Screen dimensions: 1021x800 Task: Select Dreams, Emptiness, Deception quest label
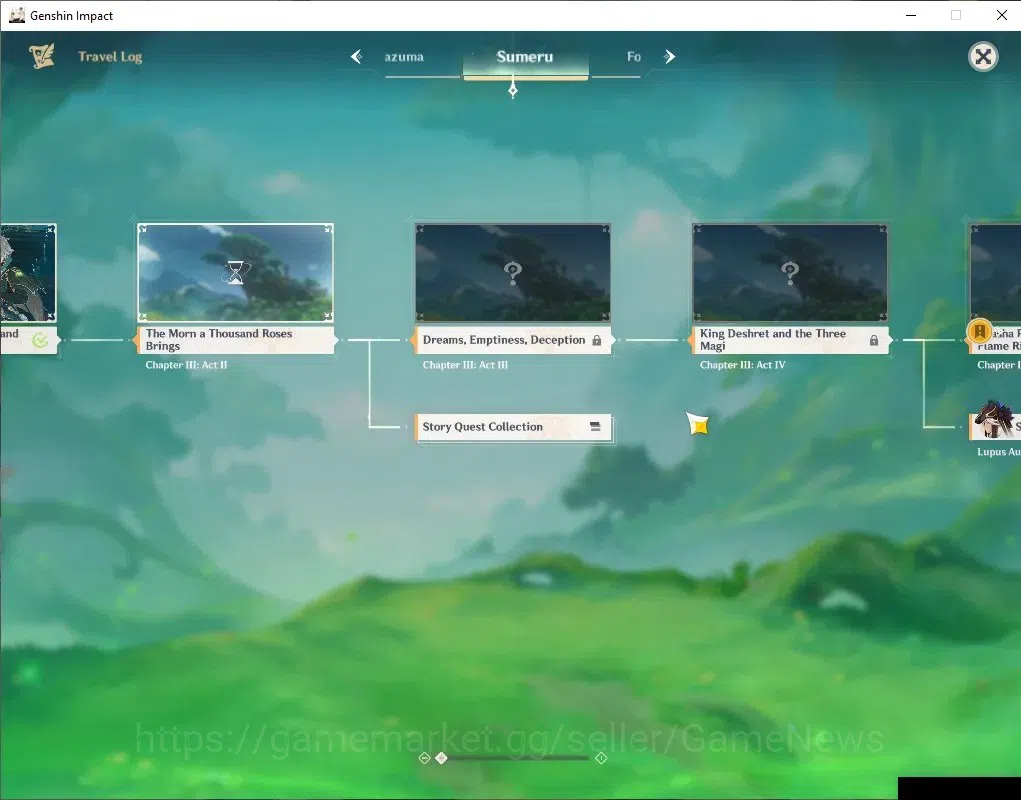(x=512, y=340)
